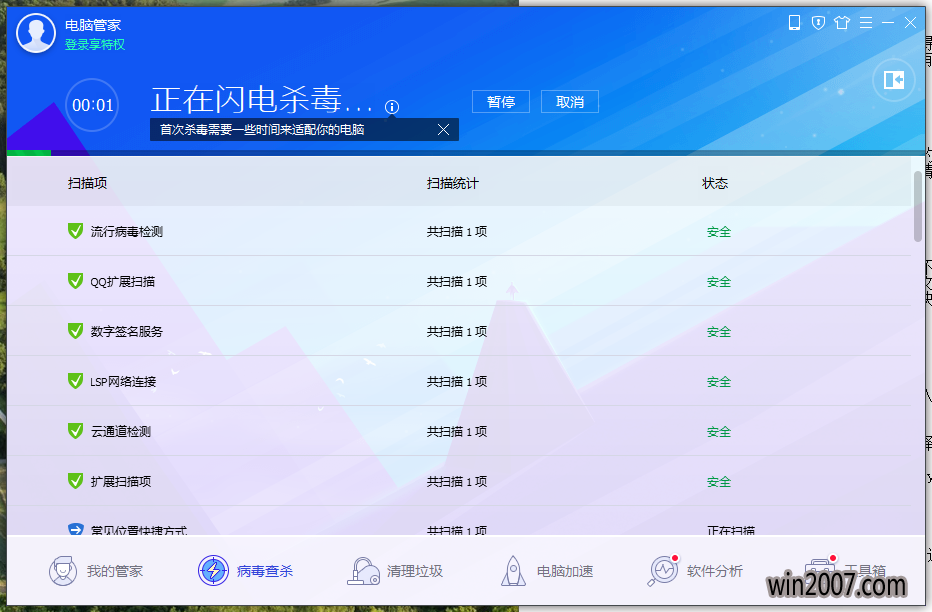The height and width of the screenshot is (612, 932).
Task: Close the 电脑管家 window
Action: [x=910, y=23]
